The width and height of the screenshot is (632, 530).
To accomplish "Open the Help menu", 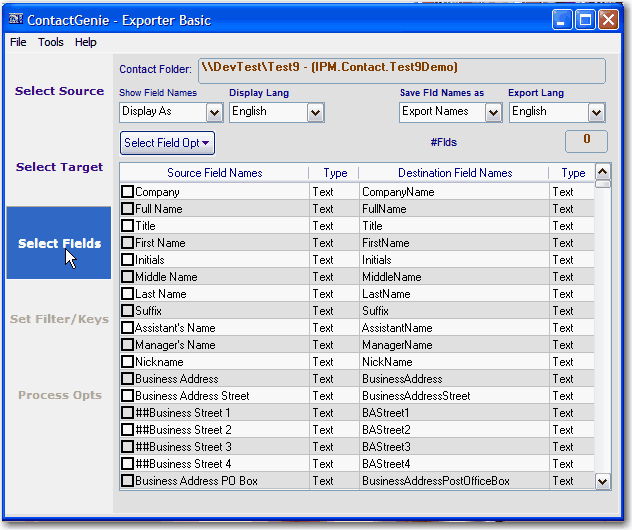I will tap(85, 42).
